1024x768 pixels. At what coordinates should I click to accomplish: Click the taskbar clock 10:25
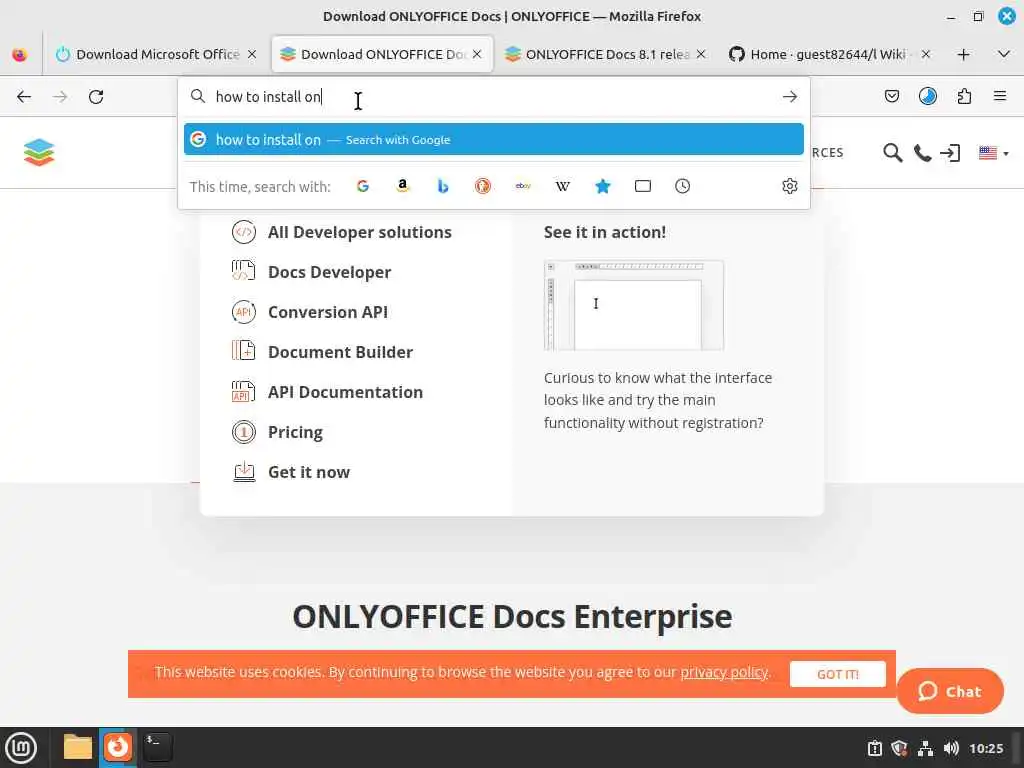pos(986,748)
